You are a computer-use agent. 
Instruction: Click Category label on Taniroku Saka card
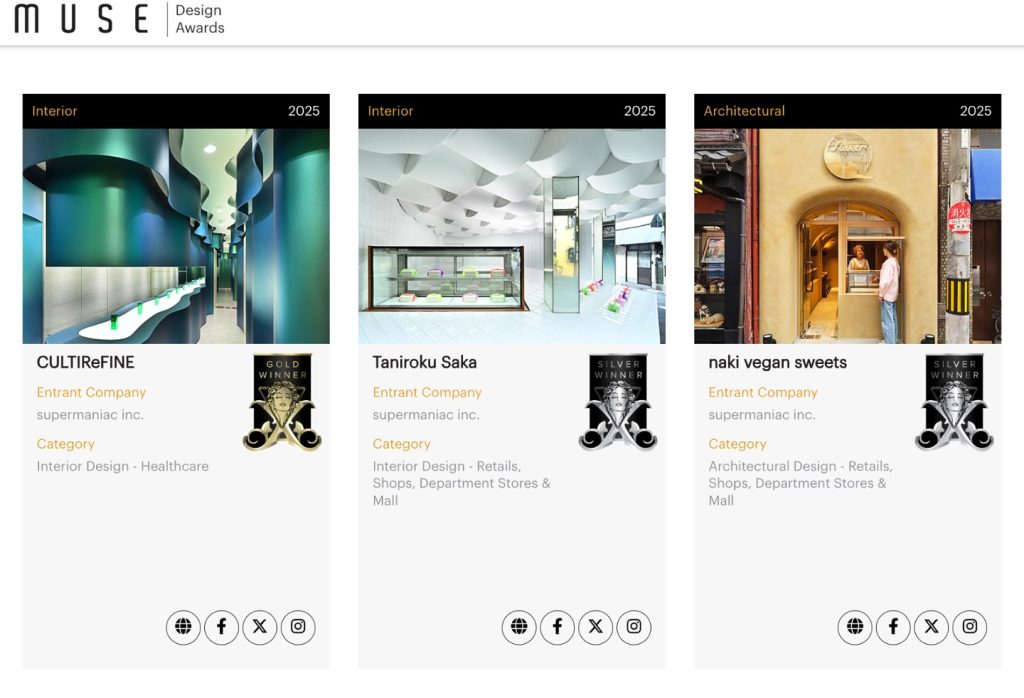[x=402, y=444]
